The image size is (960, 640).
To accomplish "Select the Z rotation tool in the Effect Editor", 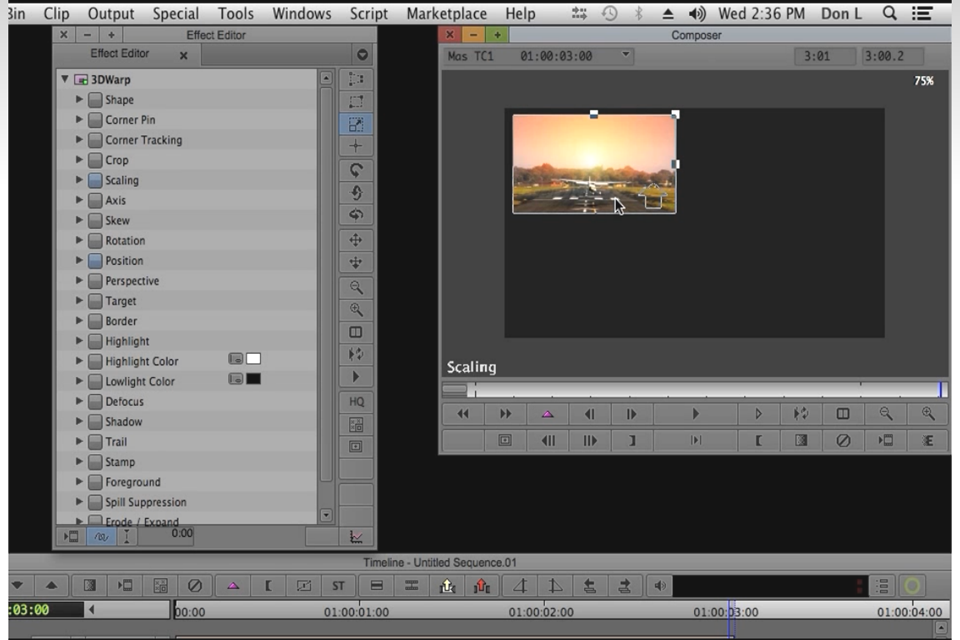I will (x=356, y=170).
